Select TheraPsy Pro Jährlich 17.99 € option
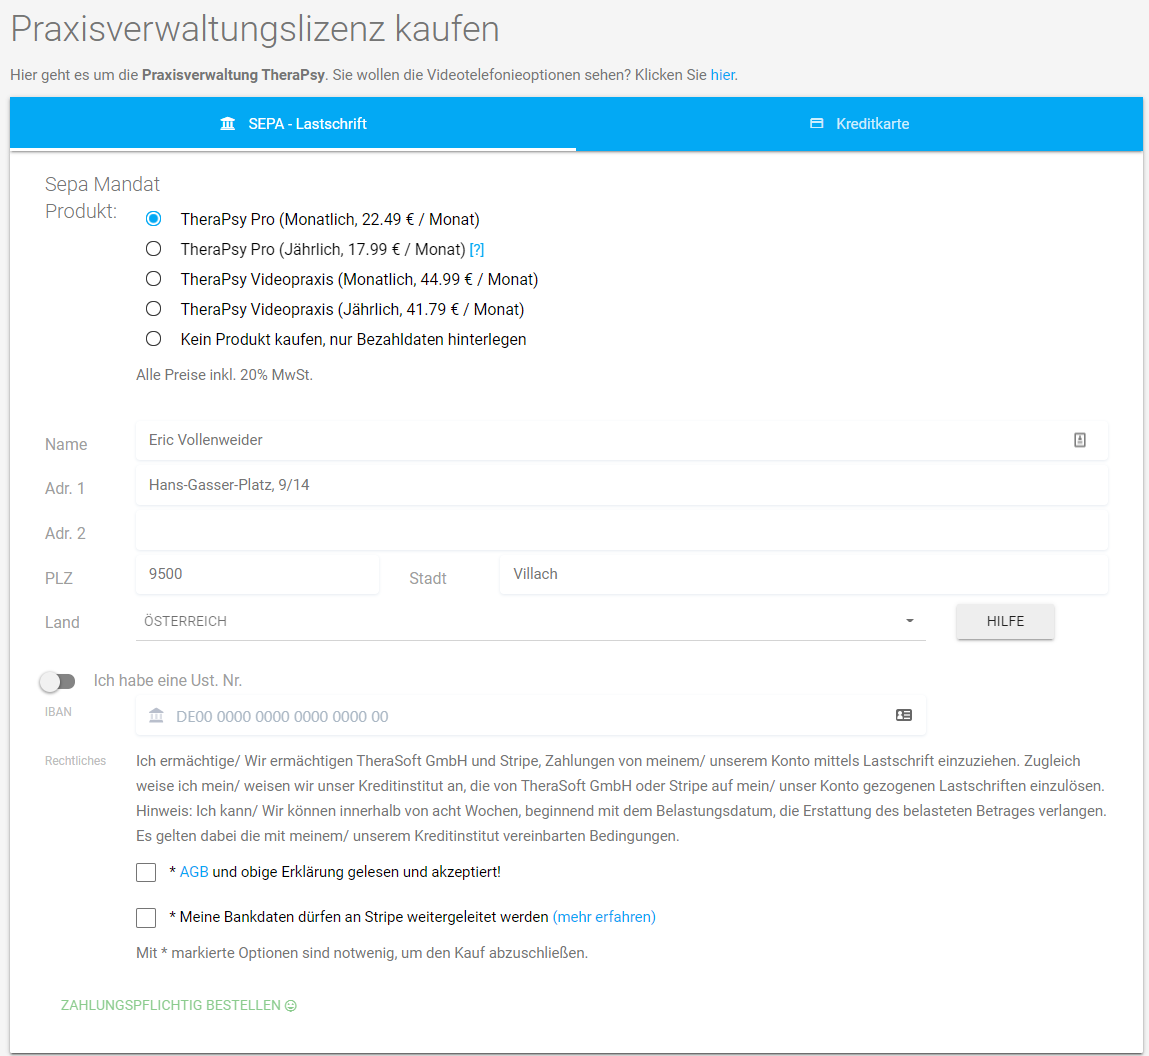The height and width of the screenshot is (1056, 1149). coord(153,249)
